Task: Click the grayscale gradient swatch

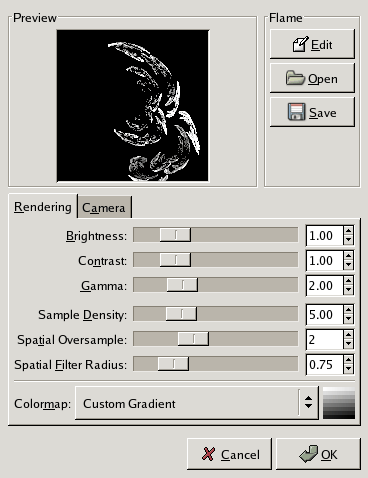Action: coord(339,403)
